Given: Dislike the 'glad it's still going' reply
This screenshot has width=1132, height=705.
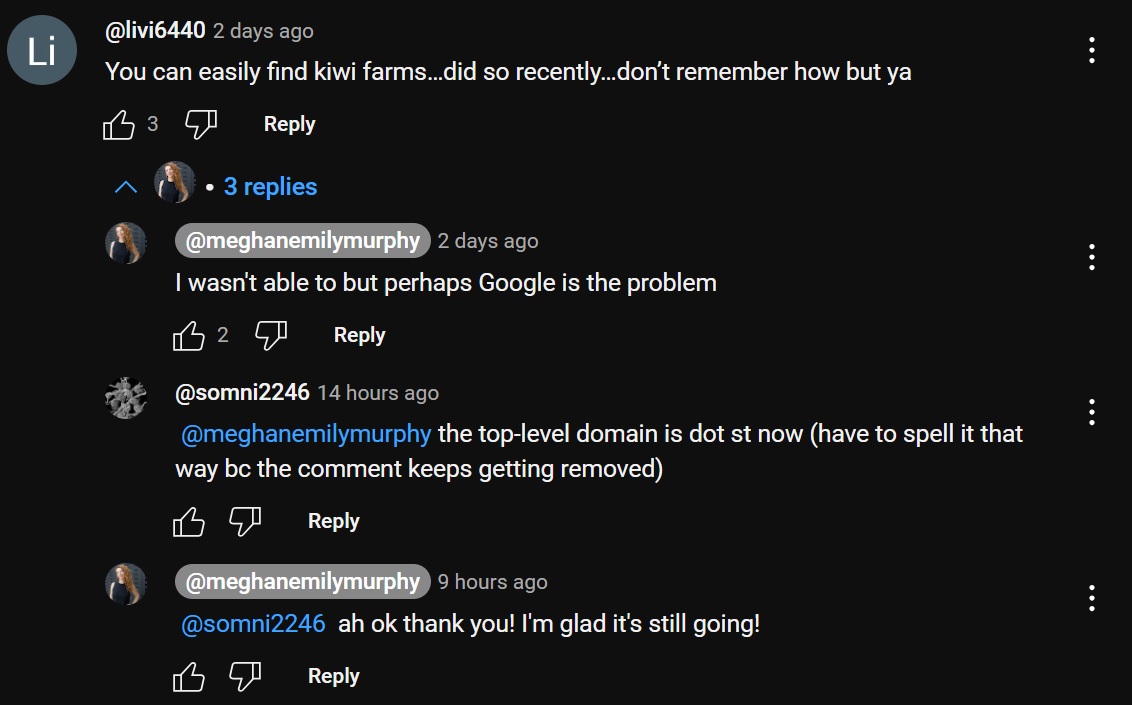Looking at the screenshot, I should tap(245, 677).
